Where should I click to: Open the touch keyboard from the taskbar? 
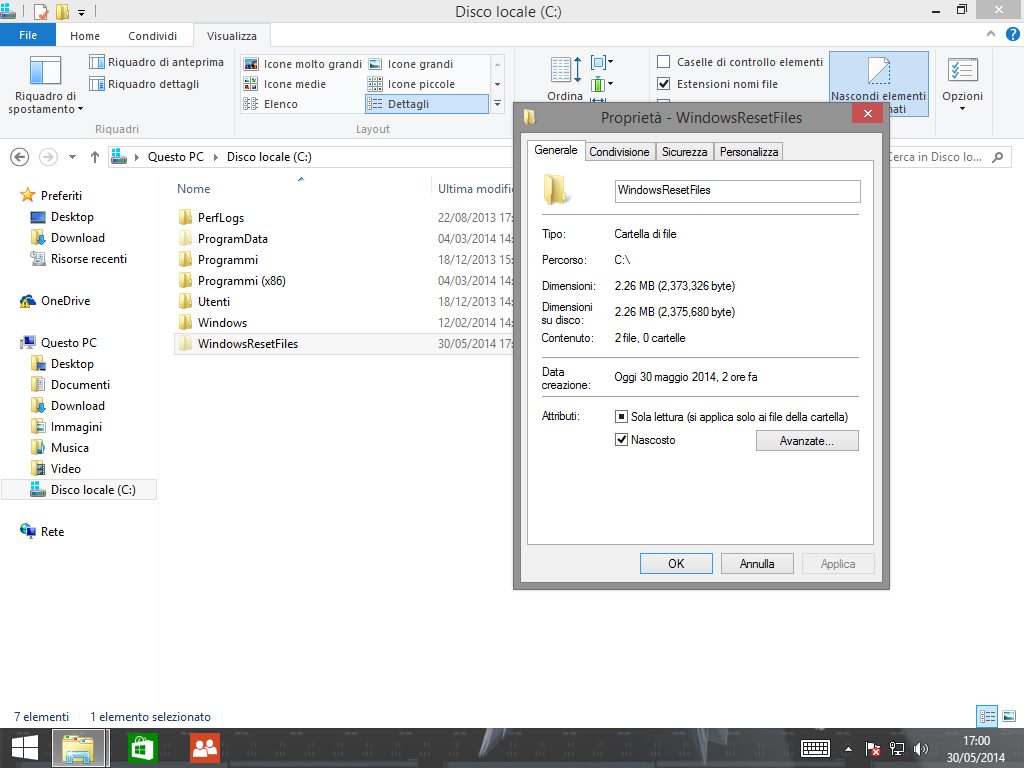(x=815, y=748)
